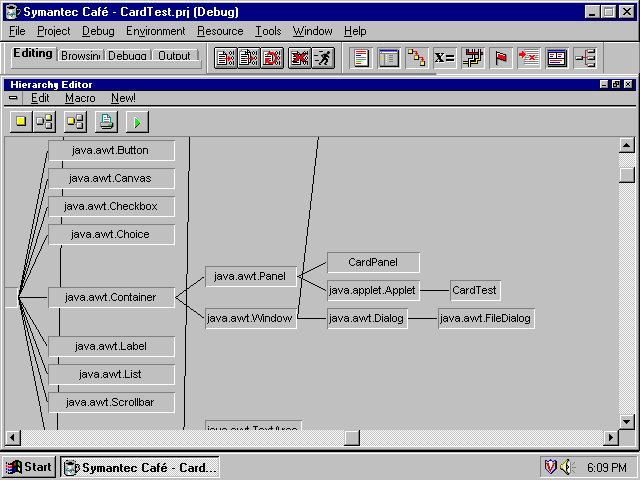640x480 pixels.
Task: Click the horizontal scrollbar right arrow
Action: (611, 438)
